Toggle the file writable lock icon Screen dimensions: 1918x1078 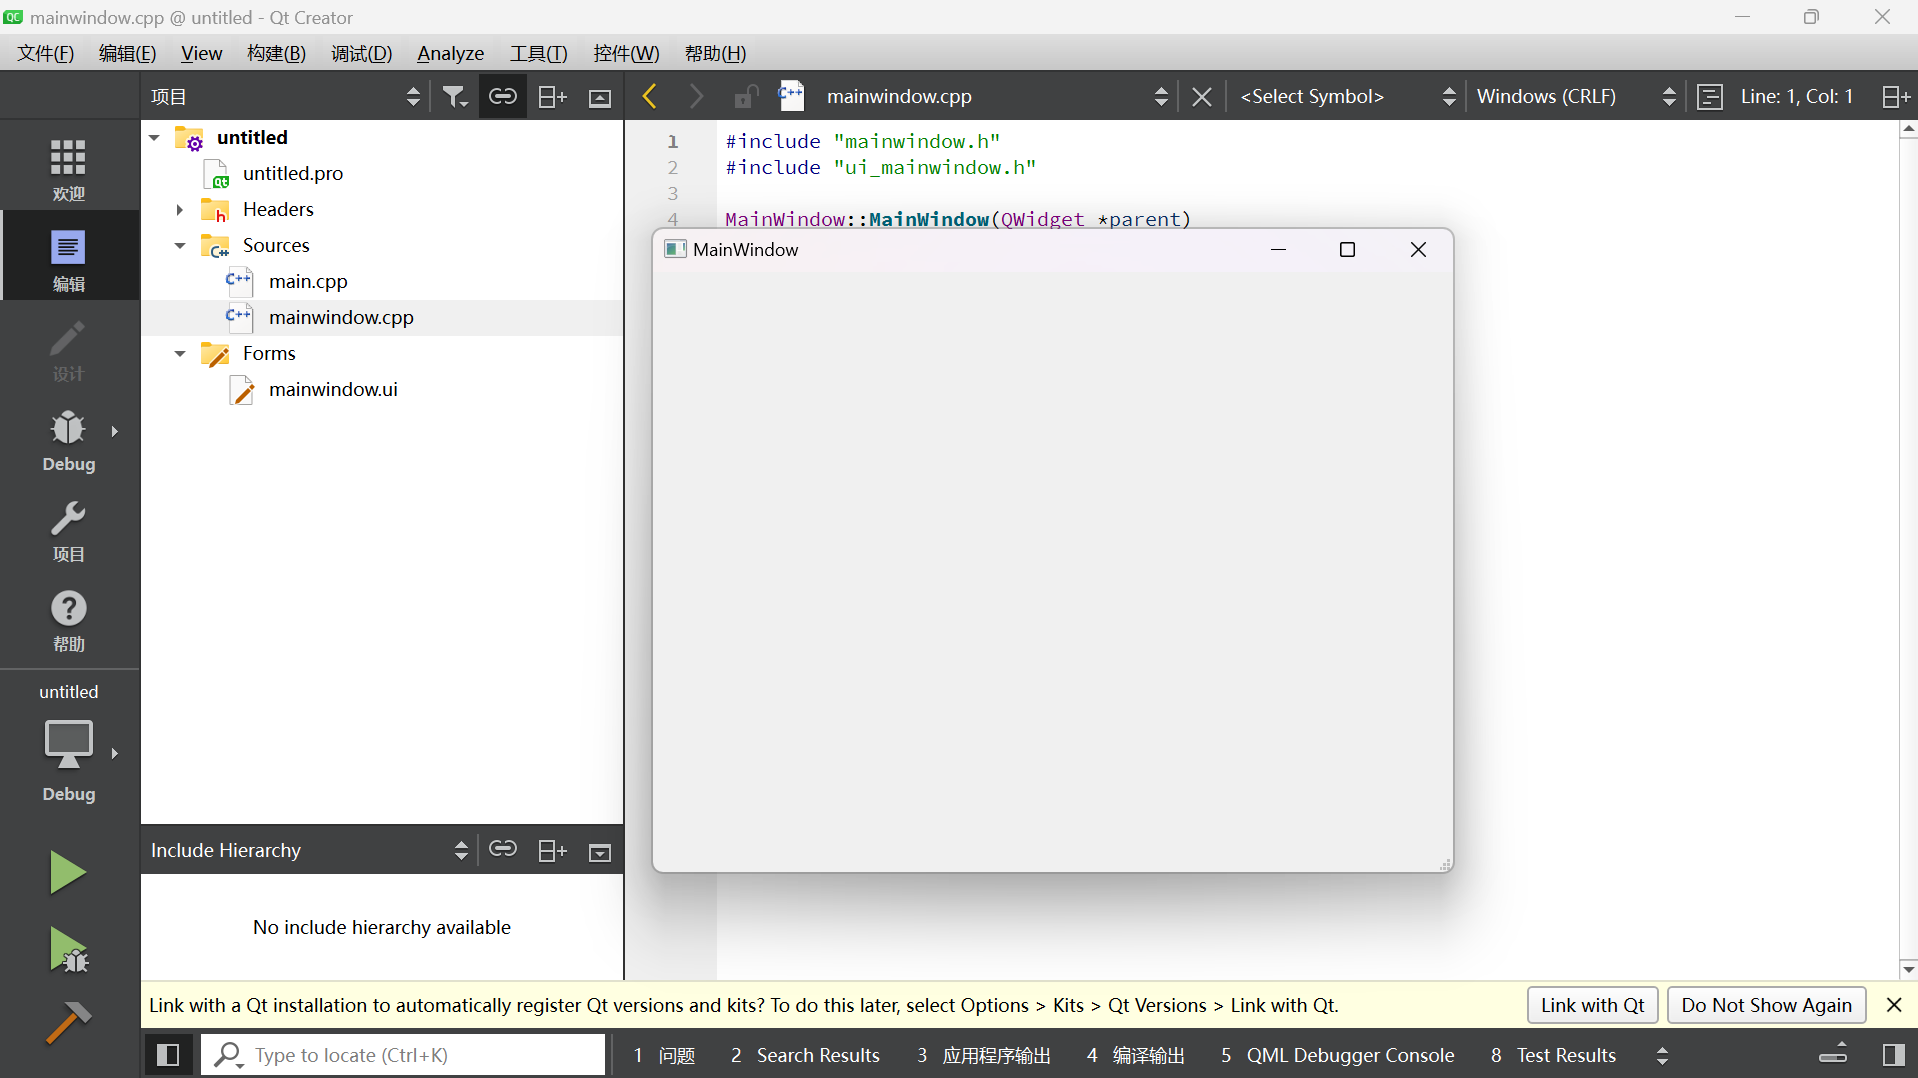(x=745, y=96)
